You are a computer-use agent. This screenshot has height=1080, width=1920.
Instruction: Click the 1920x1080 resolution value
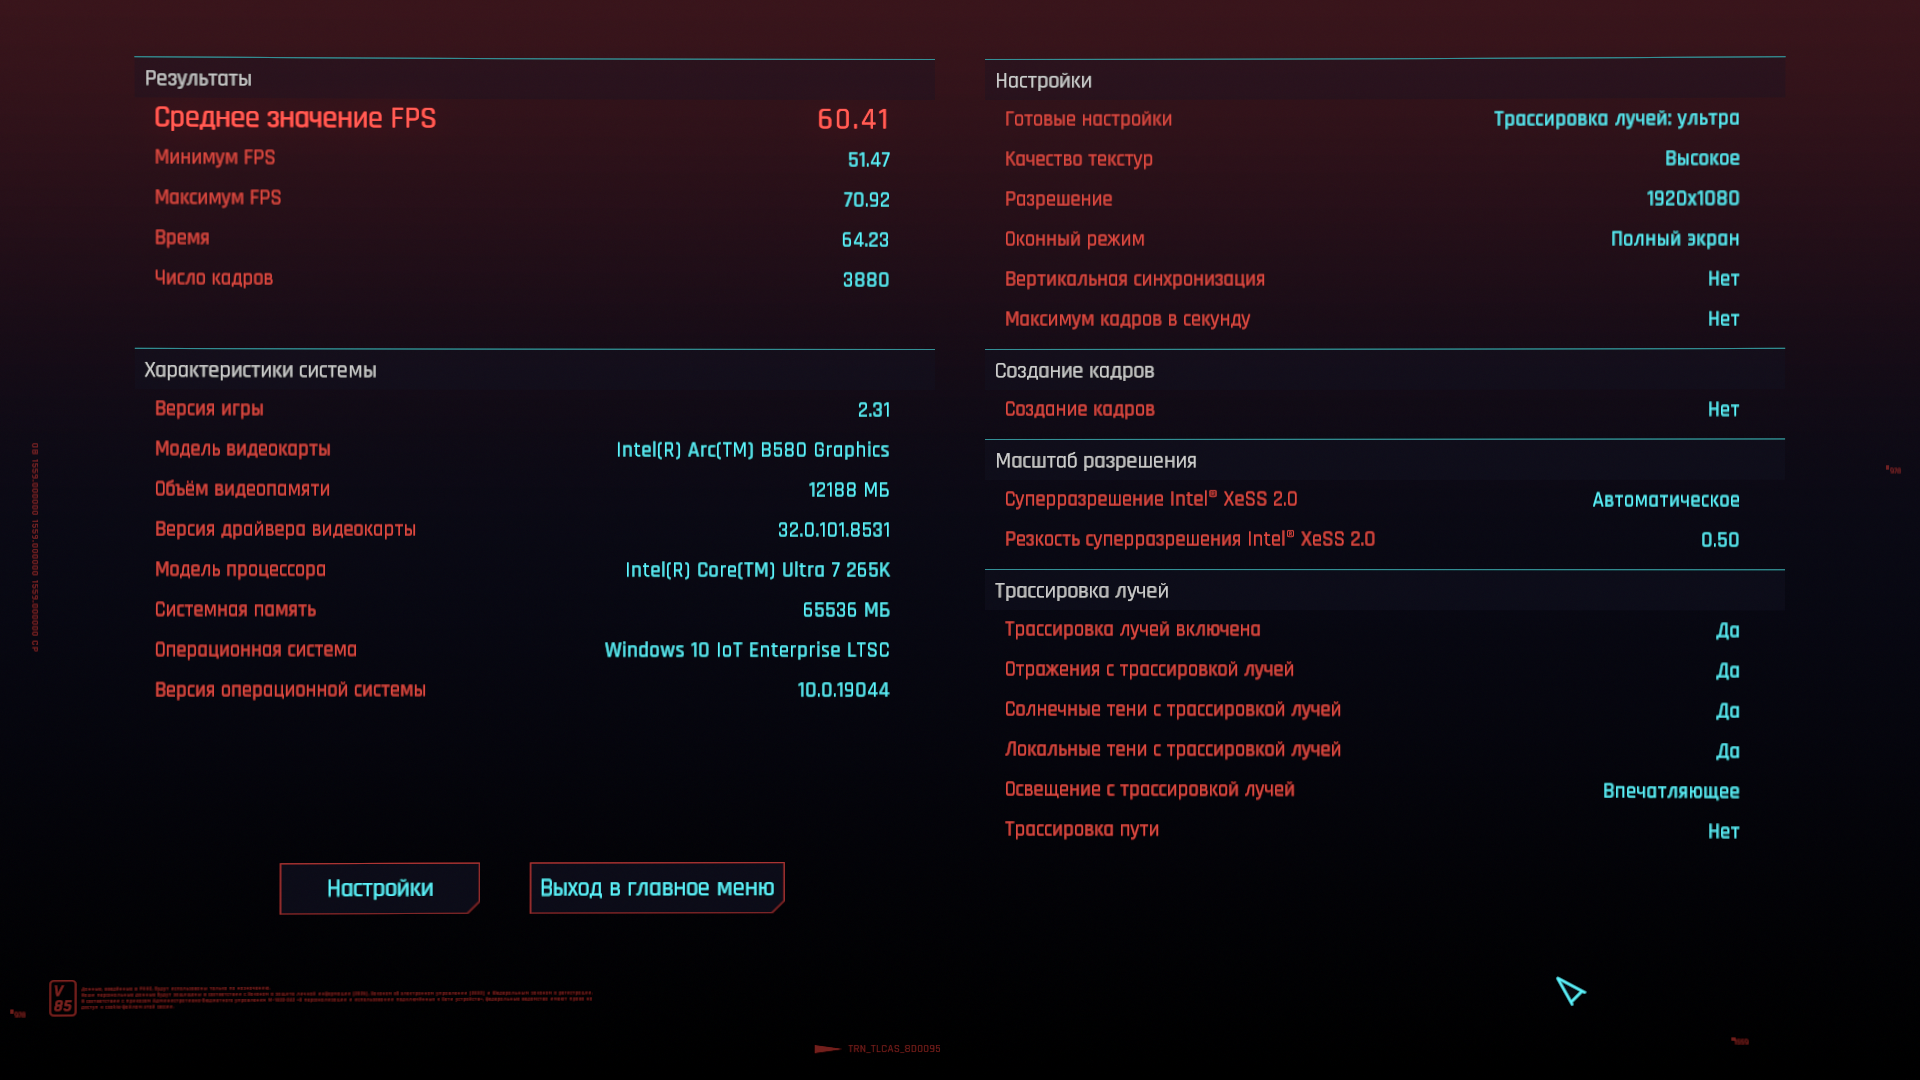coord(1692,199)
